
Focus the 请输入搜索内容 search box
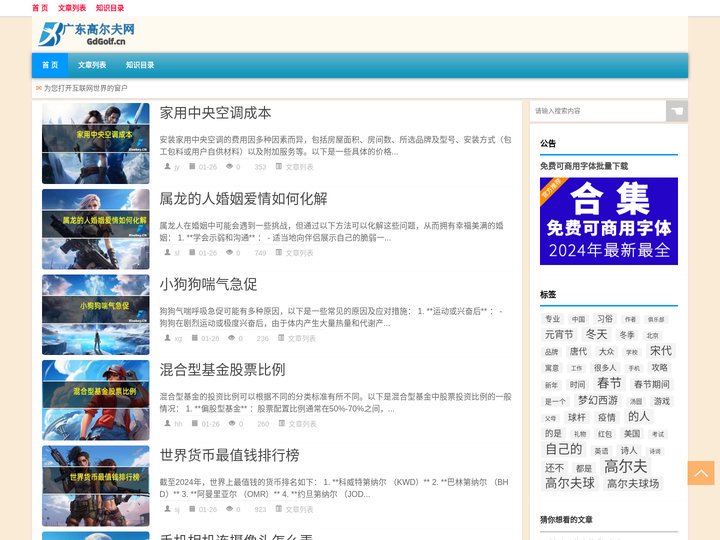(x=598, y=111)
